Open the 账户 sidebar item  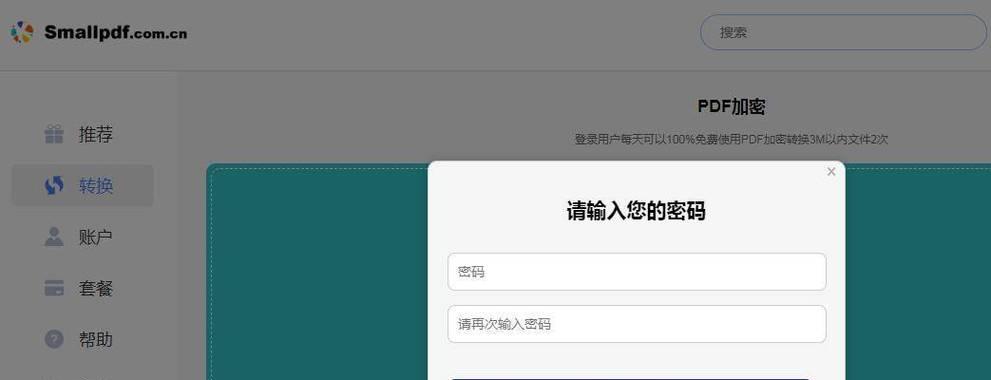pos(82,237)
